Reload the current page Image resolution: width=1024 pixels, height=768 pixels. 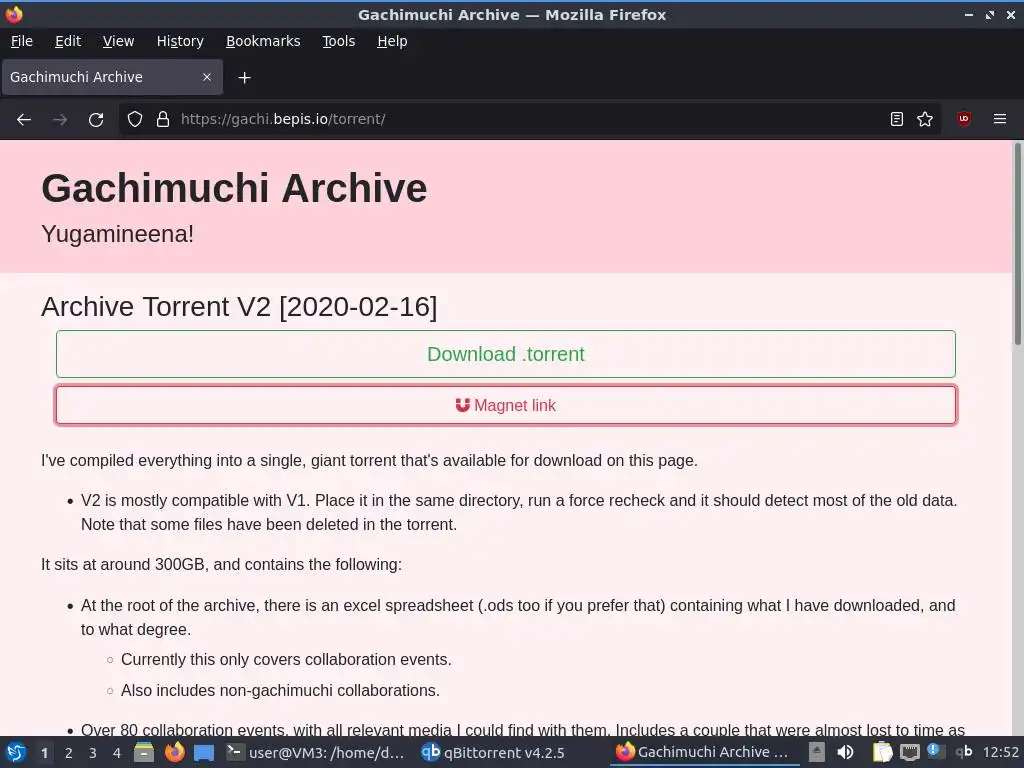[96, 120]
